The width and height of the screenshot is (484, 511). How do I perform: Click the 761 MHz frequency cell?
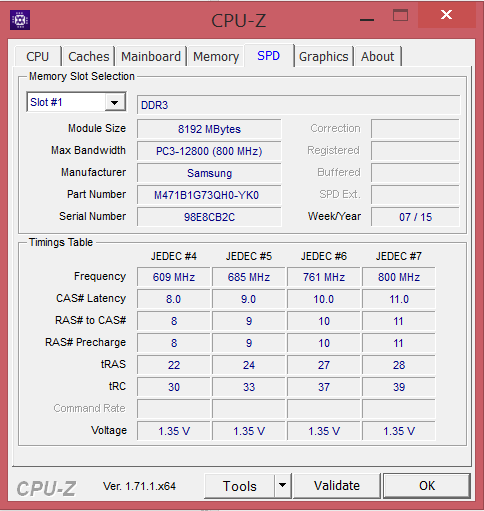(x=324, y=277)
